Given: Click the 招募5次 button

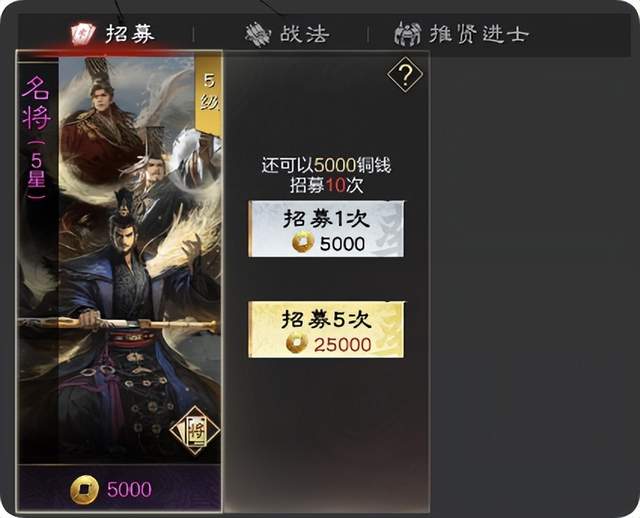Looking at the screenshot, I should 326,329.
